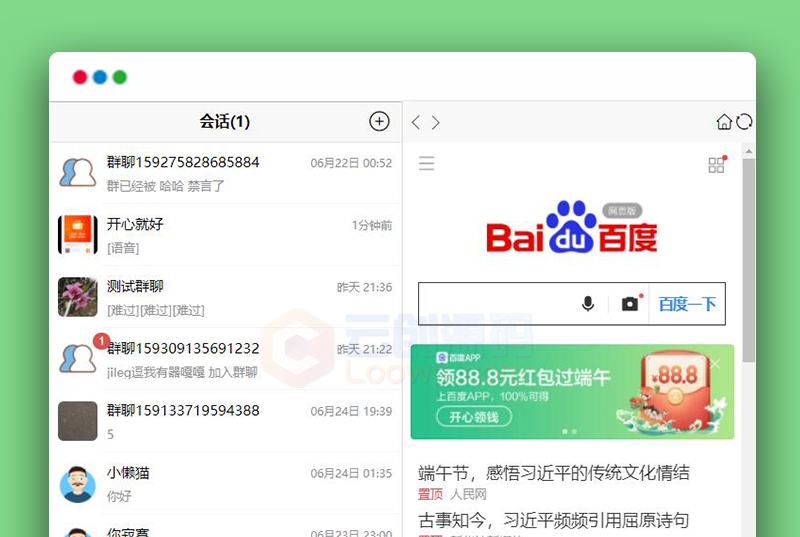800x537 pixels.
Task: Click the red window dot
Action: point(80,77)
